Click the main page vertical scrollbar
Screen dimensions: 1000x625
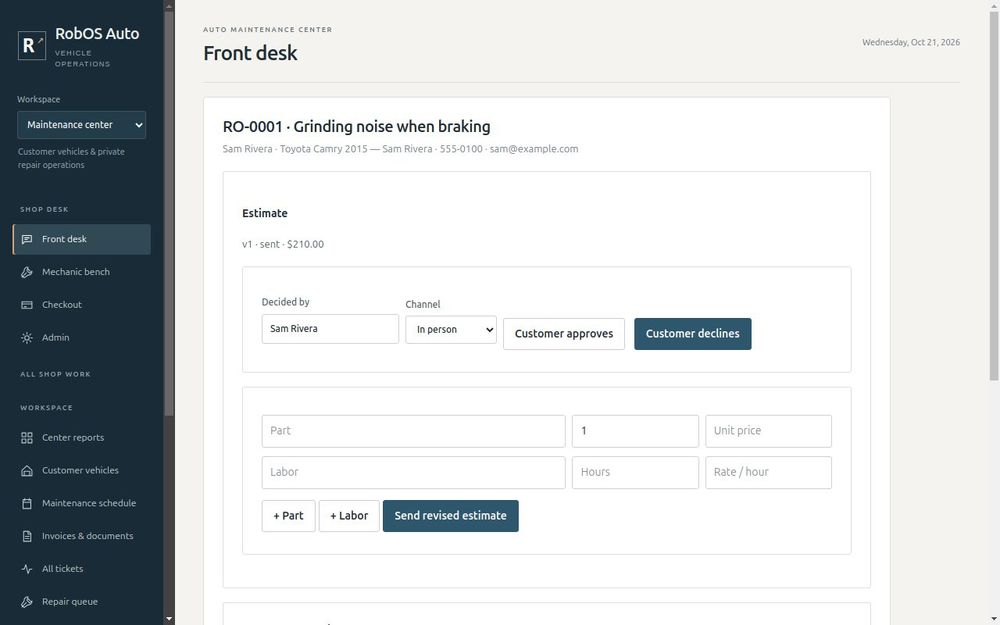point(994,196)
